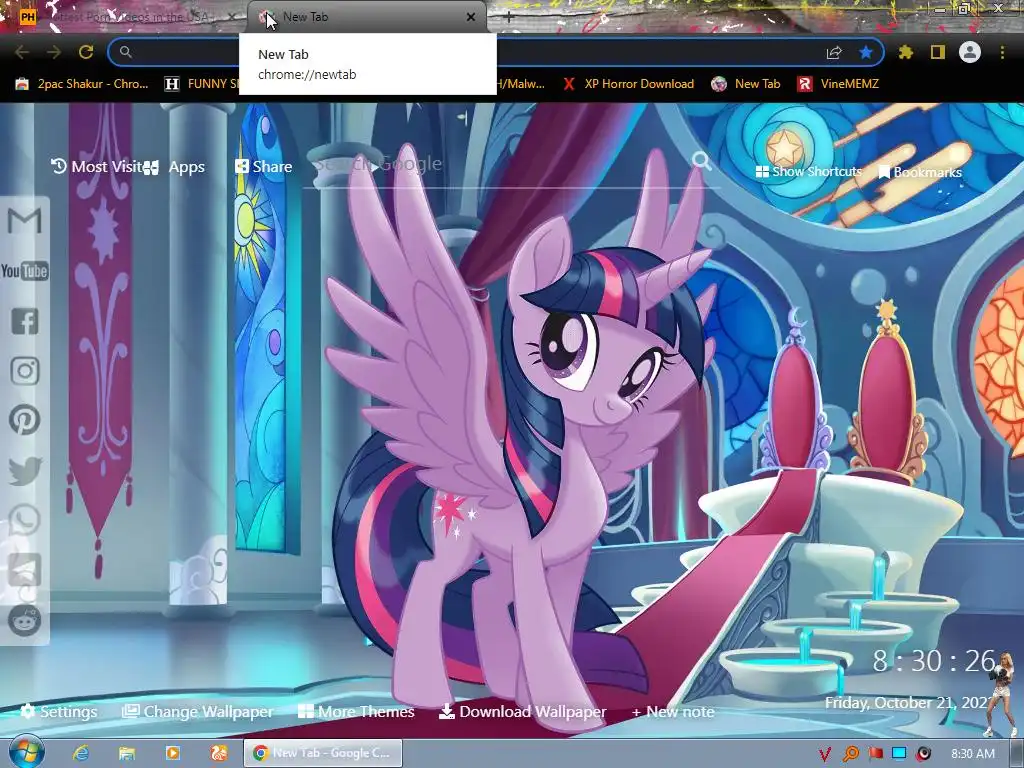Open the speaker volume tray icon
Screen dimensions: 1024x768
[923, 754]
